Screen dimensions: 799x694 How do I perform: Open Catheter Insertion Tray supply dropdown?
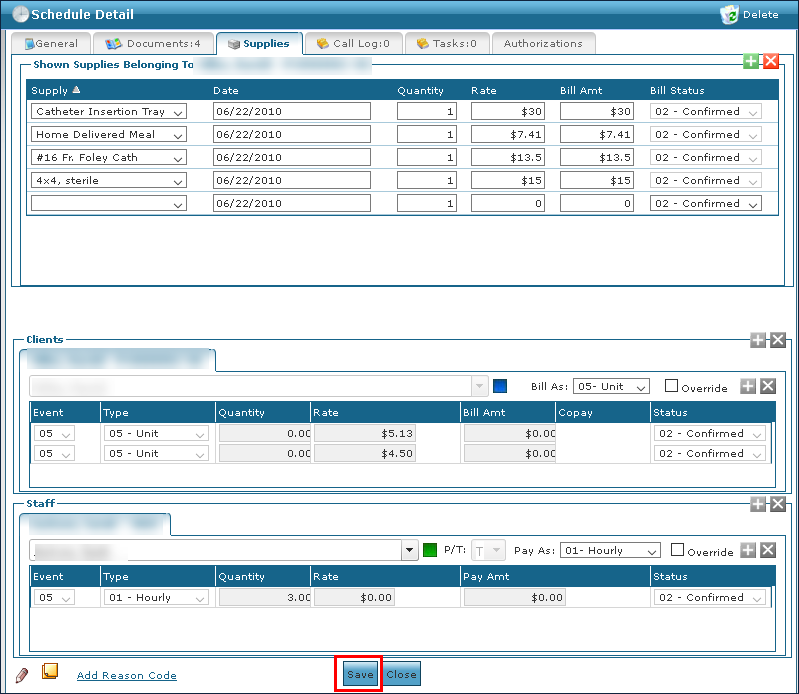click(109, 112)
